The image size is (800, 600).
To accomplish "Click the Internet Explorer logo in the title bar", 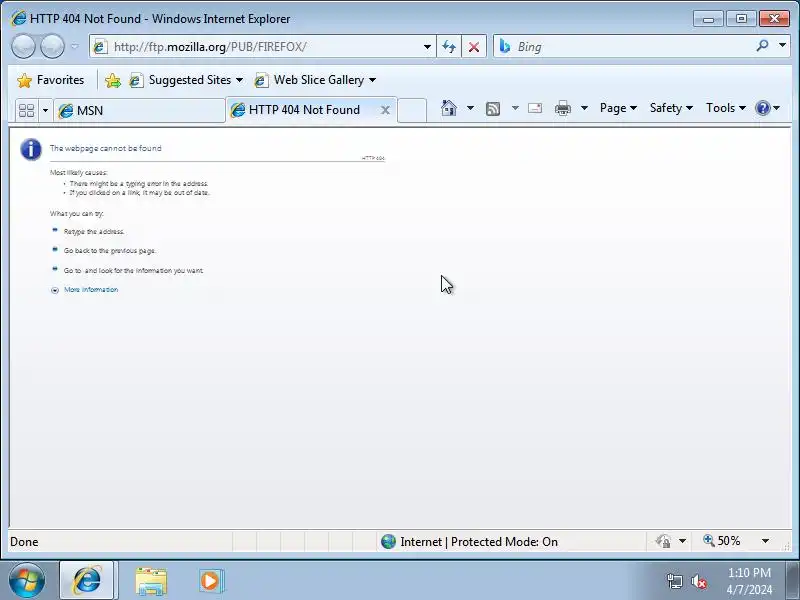I will (x=18, y=19).
